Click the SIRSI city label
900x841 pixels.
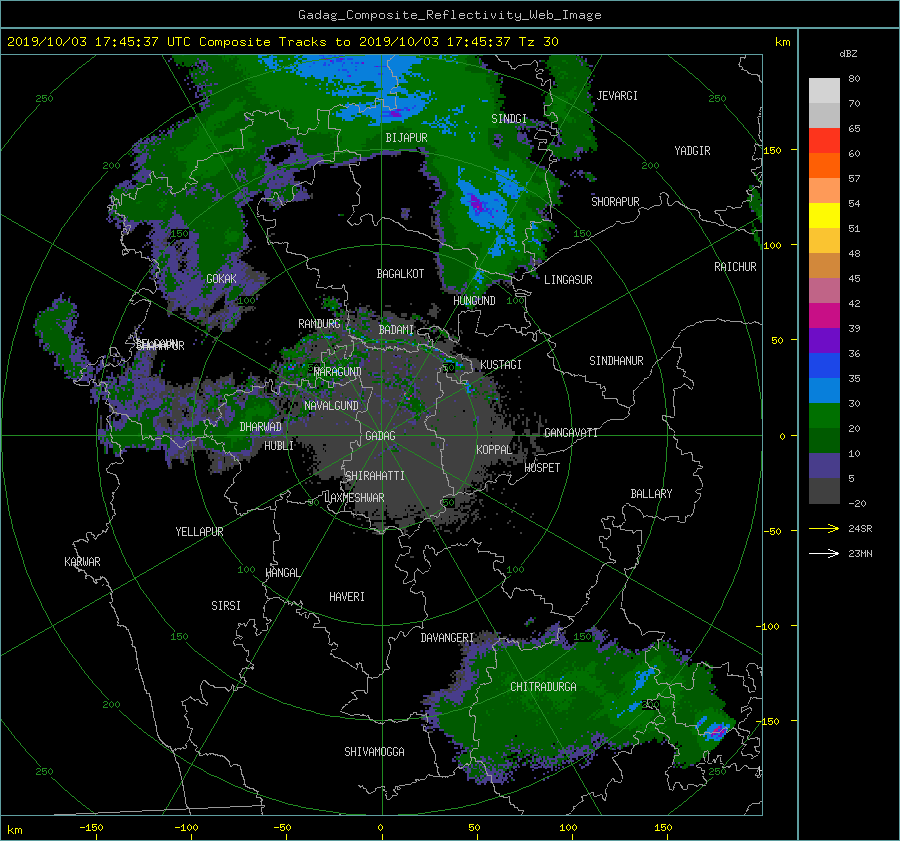click(226, 606)
